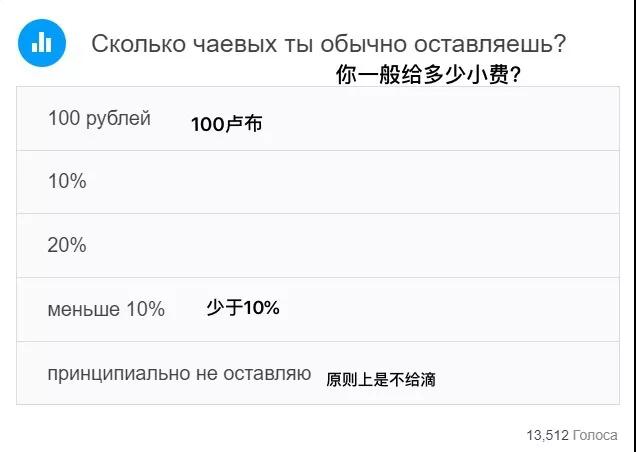Screen dimensions: 636x452
Task: Open the 13,512 Голоса voters list
Action: coord(572,435)
